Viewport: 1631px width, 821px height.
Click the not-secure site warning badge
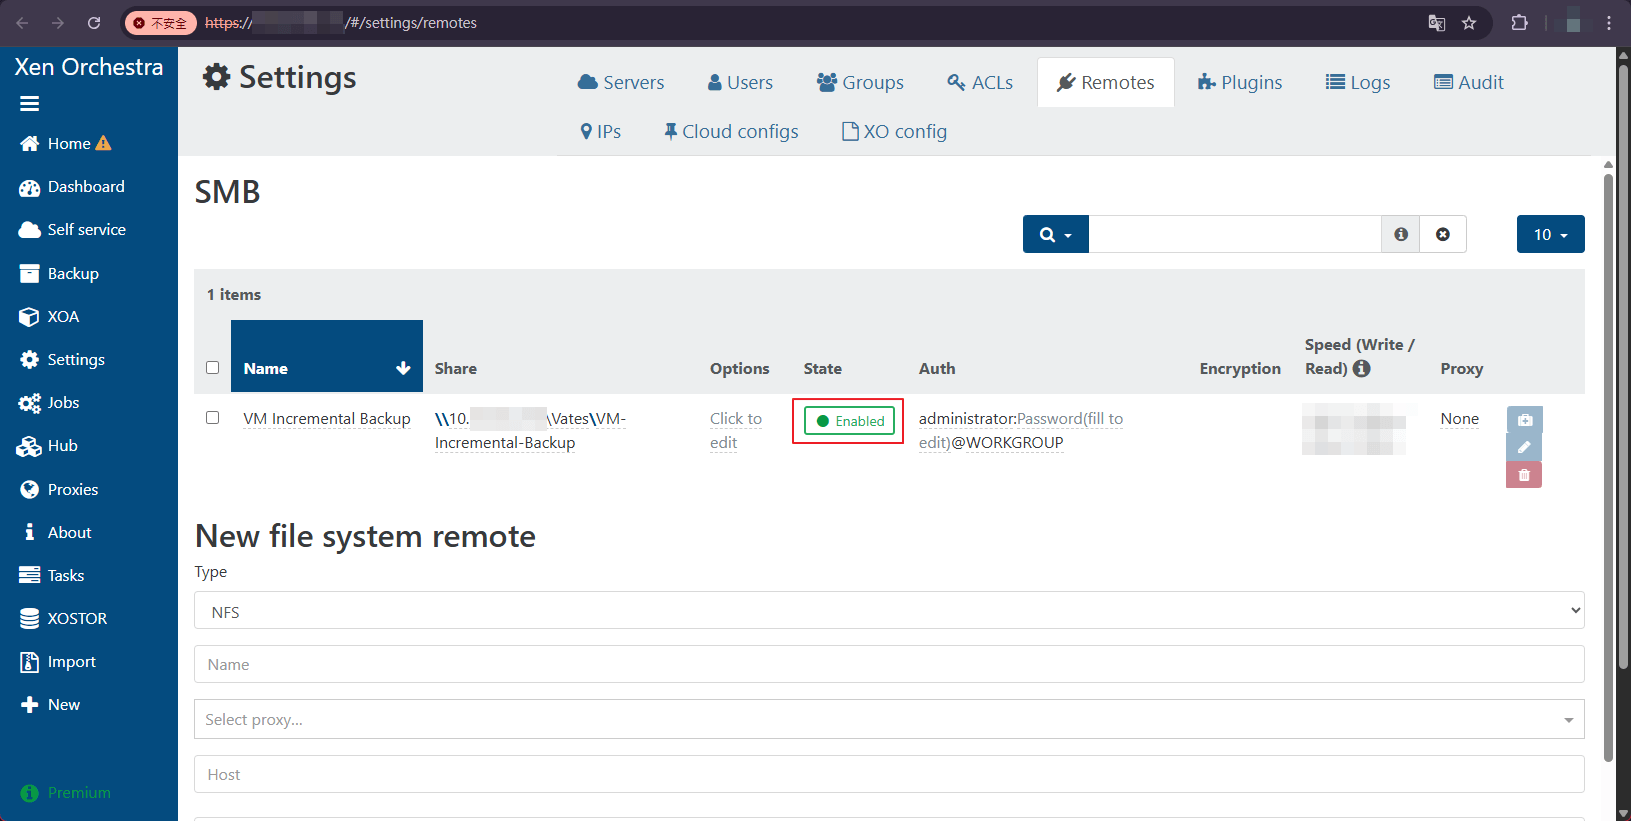pyautogui.click(x=160, y=23)
